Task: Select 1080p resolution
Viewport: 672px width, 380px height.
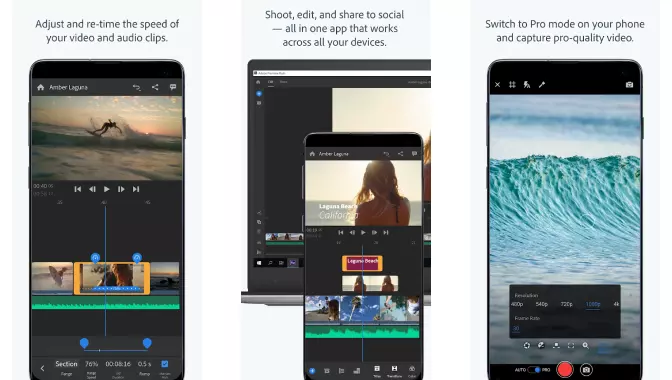Action: pos(593,304)
